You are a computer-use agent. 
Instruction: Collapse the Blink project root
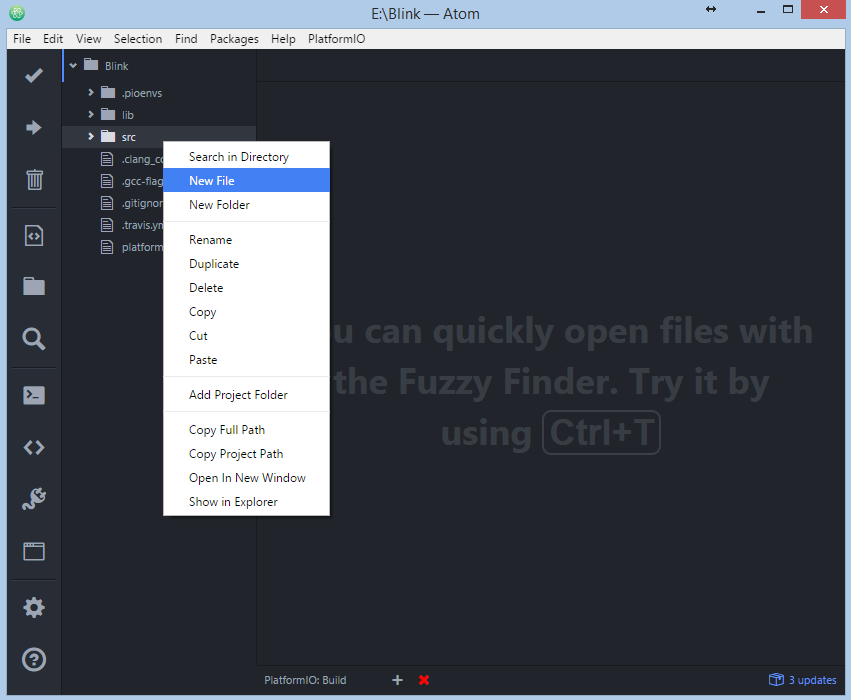point(73,66)
